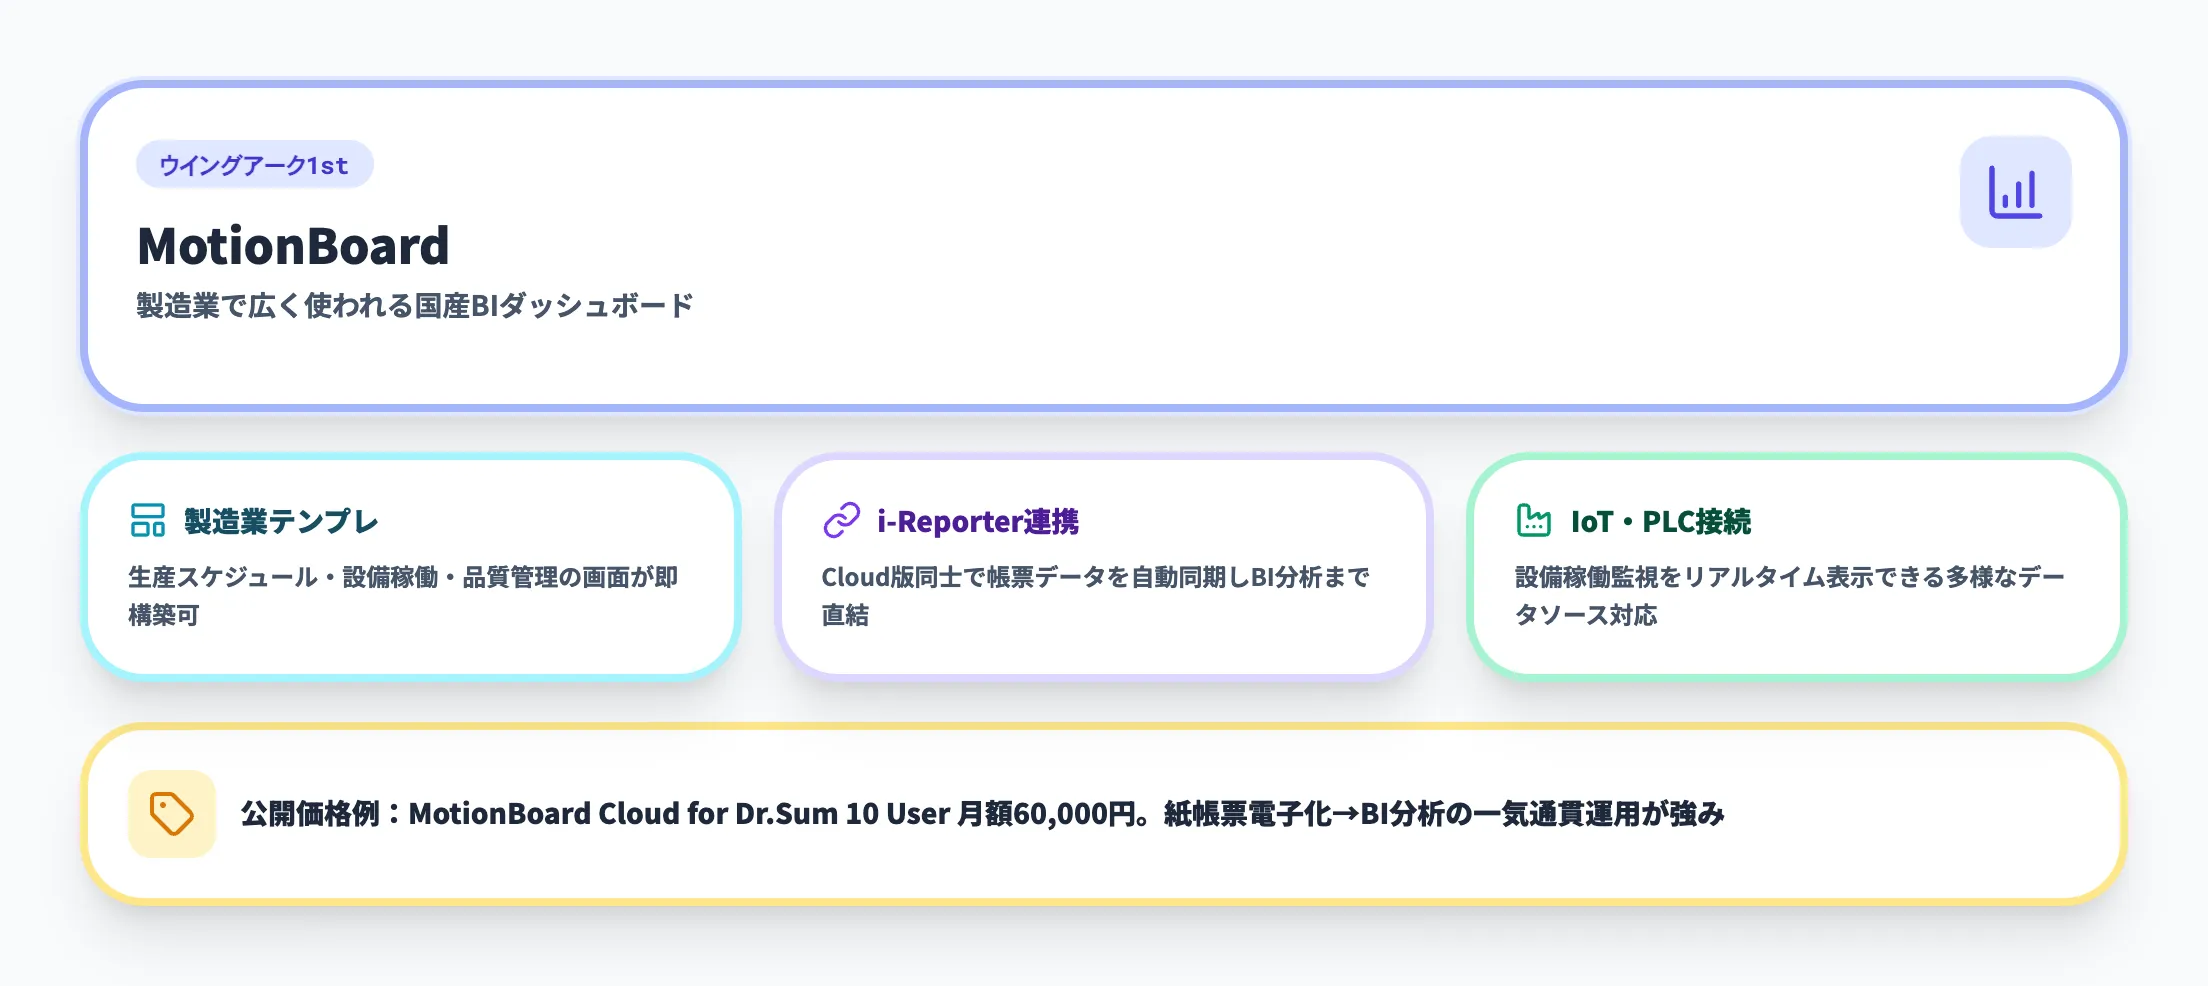Select the purple connection icon on the i-Reporter card
The width and height of the screenshot is (2208, 986).
pos(840,520)
